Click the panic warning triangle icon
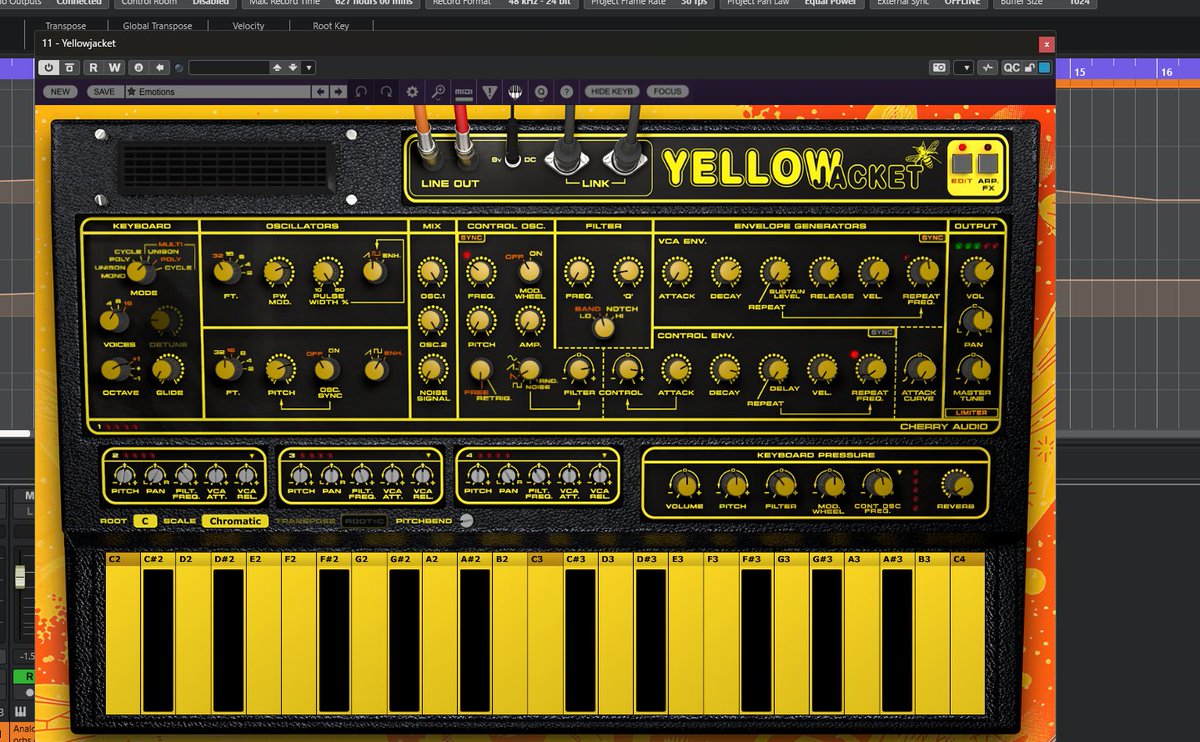Screen dimensions: 1200x742 point(489,92)
